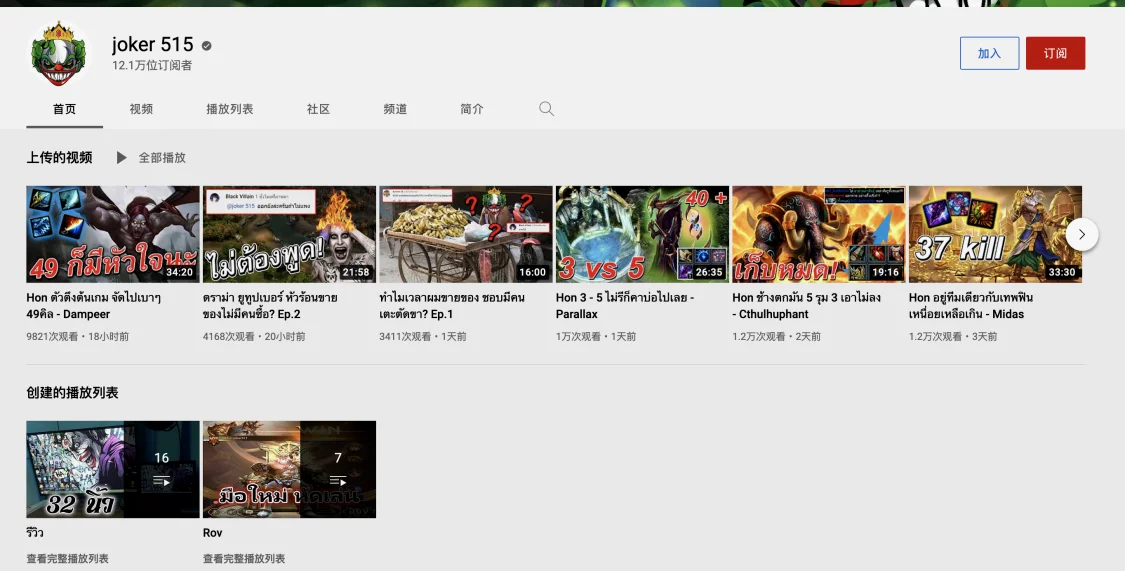Click the 加入 membership button
The width and height of the screenshot is (1125, 571).
tap(989, 53)
